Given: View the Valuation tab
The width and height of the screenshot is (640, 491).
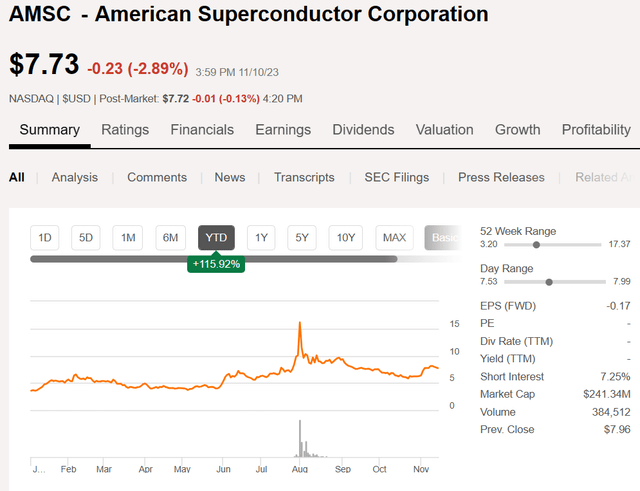Looking at the screenshot, I should pyautogui.click(x=444, y=130).
